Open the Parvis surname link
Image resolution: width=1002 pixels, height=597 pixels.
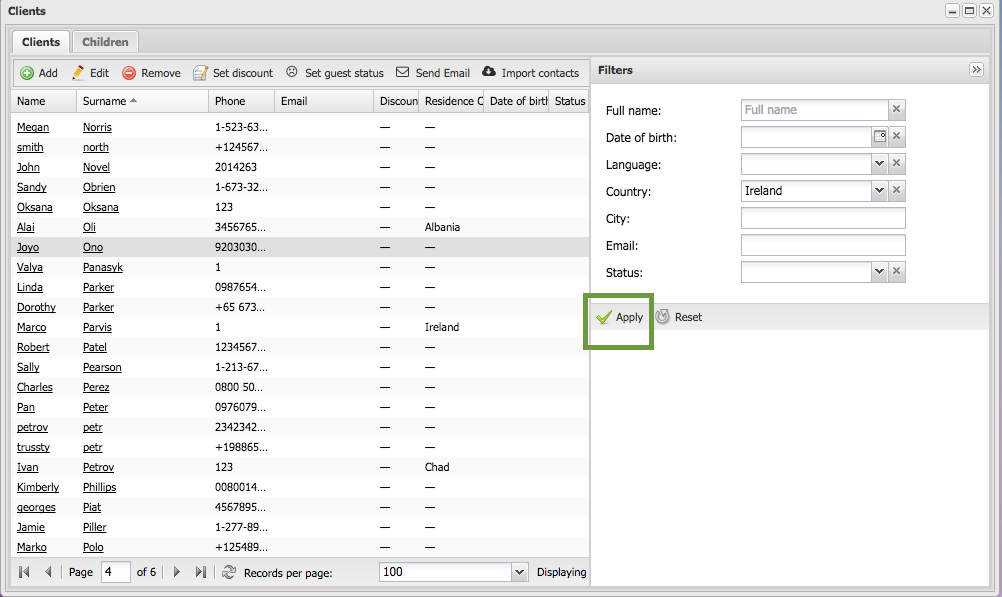[97, 327]
